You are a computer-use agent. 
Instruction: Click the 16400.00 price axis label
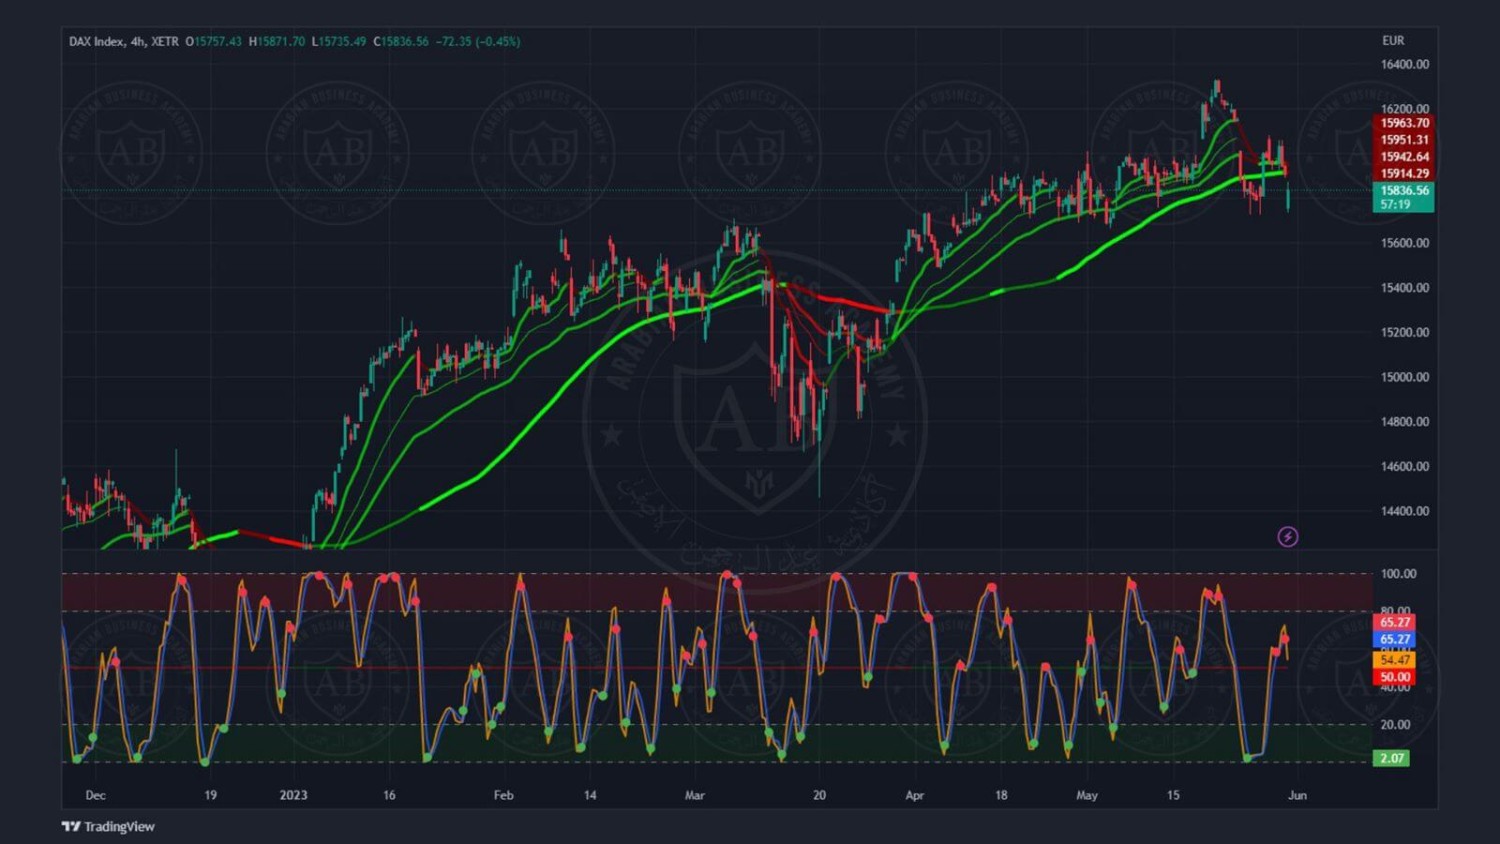(1405, 64)
